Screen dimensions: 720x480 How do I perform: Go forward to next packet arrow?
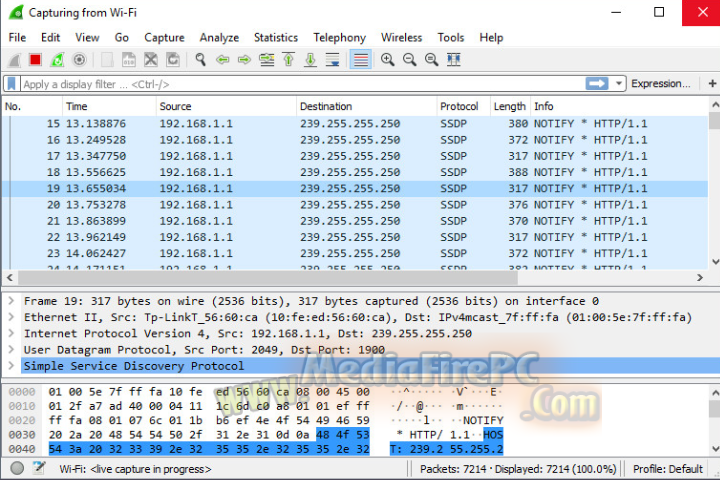(x=244, y=60)
